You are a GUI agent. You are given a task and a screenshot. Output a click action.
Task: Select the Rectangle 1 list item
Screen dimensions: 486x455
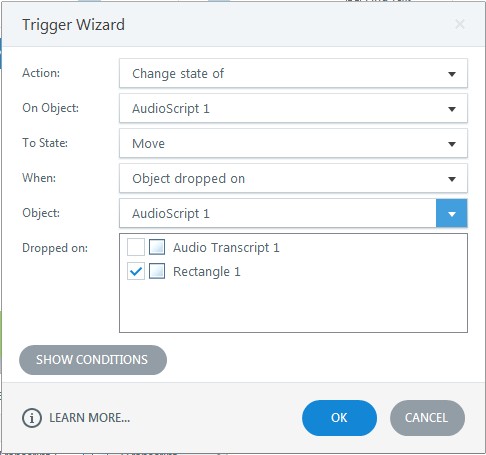(207, 271)
